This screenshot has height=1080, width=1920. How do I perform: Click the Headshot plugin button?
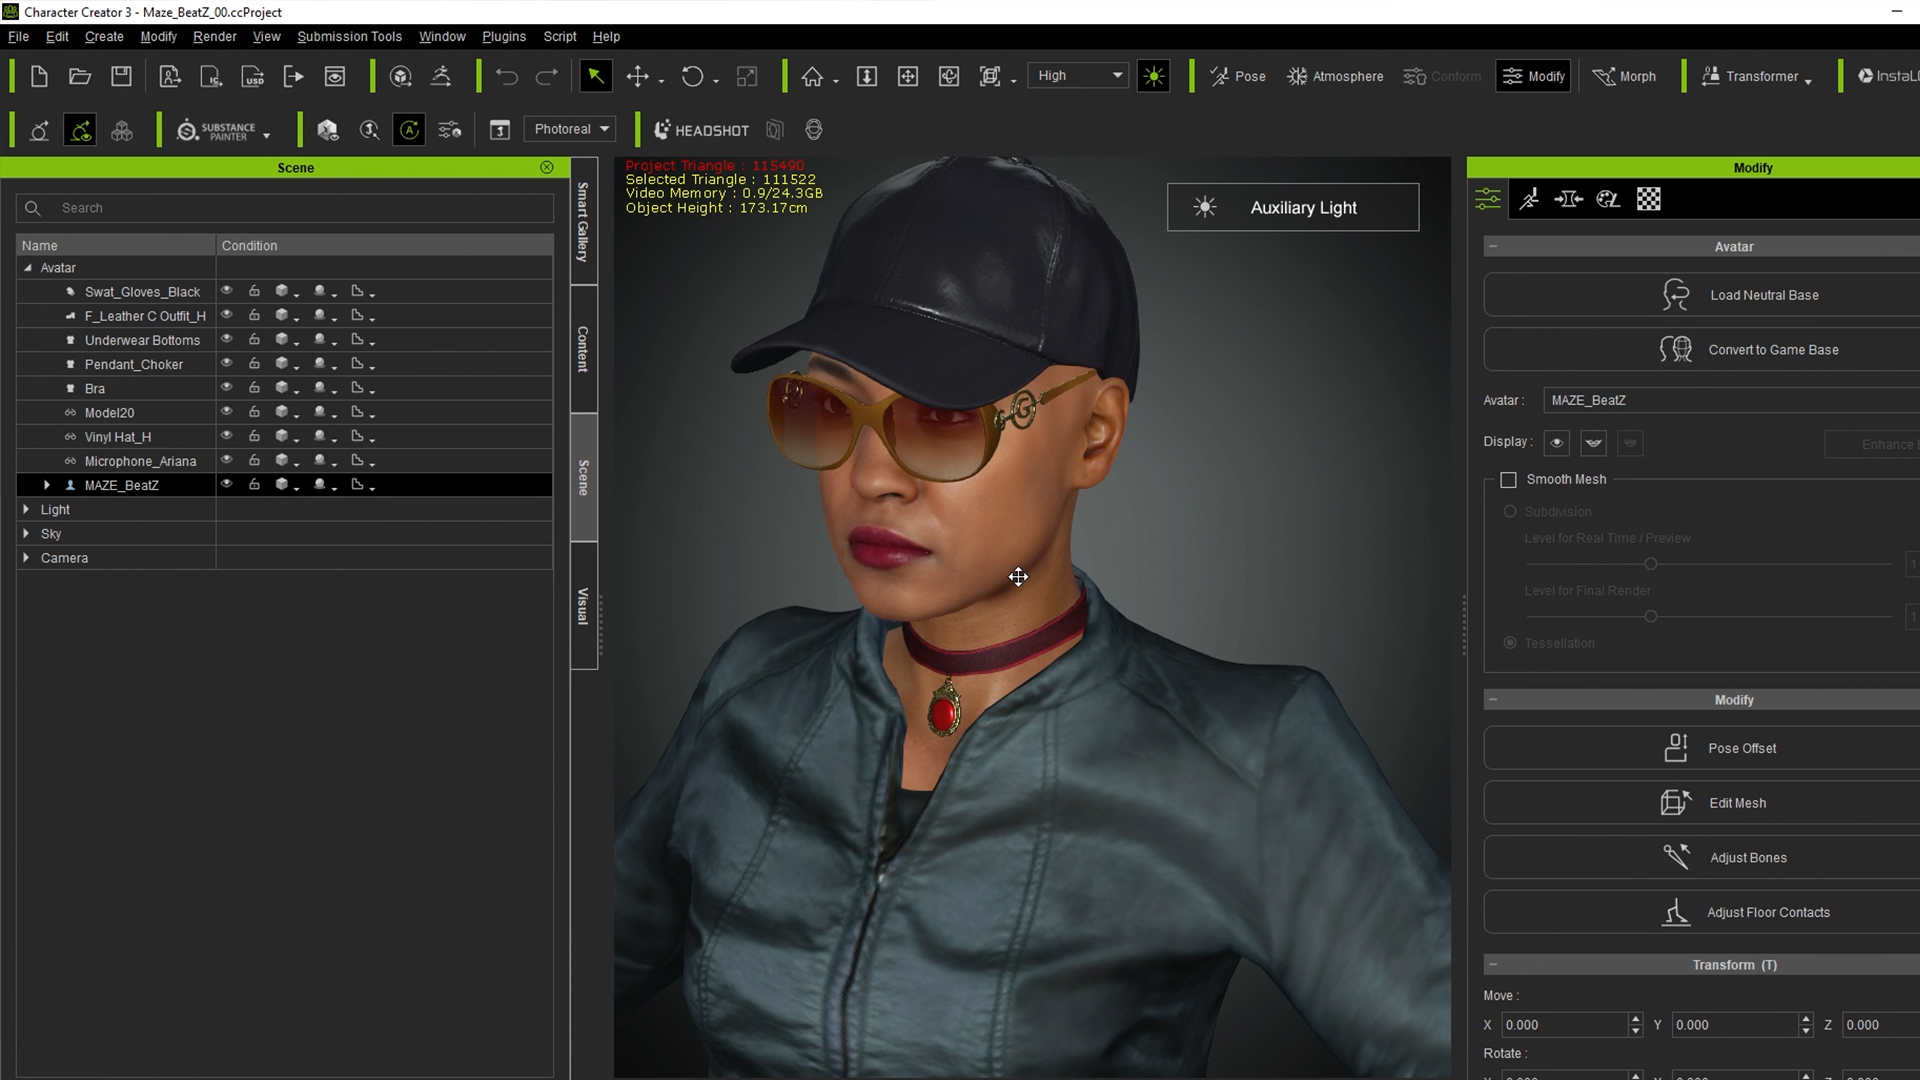[x=701, y=130]
